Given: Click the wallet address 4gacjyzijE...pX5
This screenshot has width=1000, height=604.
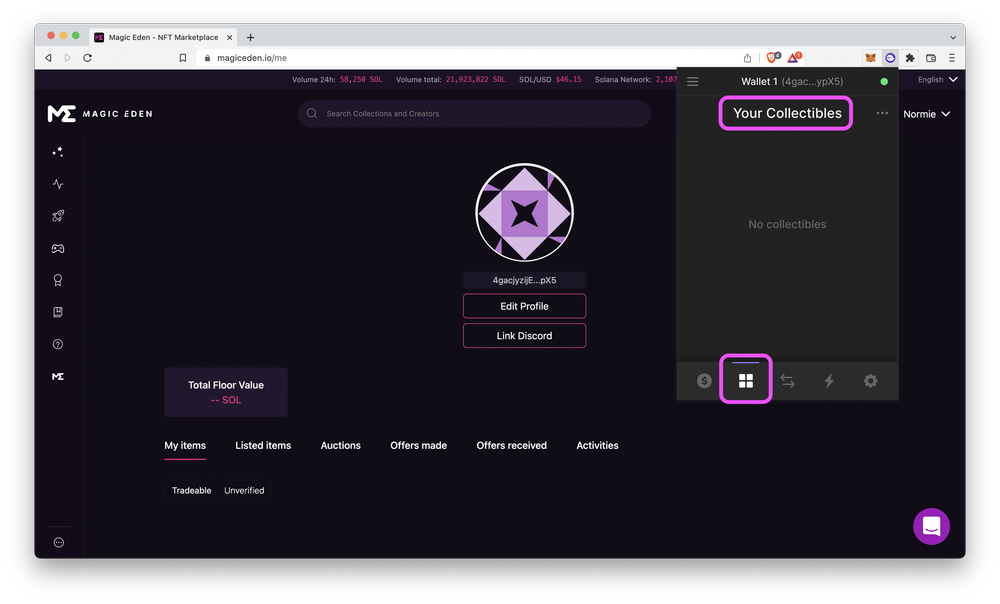Looking at the screenshot, I should click(524, 280).
